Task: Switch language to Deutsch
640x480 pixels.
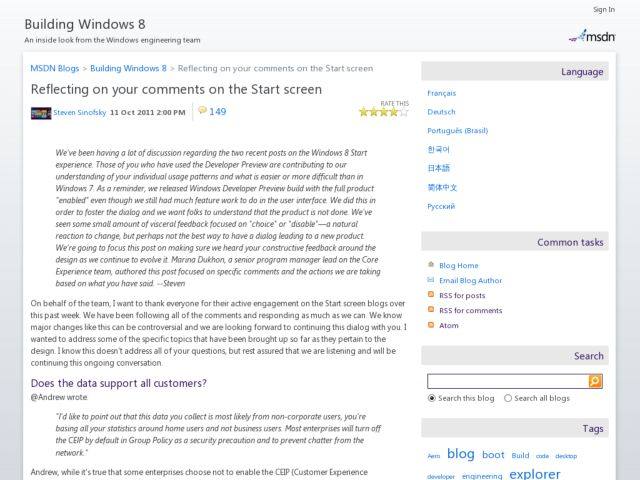Action: [x=441, y=112]
